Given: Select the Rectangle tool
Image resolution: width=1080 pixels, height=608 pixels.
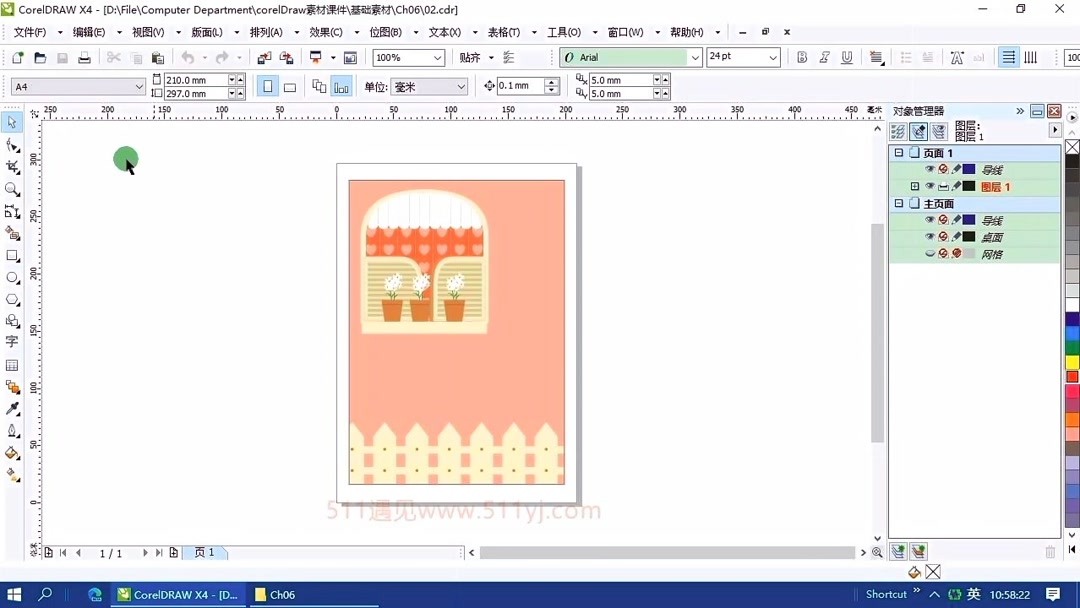Looking at the screenshot, I should point(12,256).
